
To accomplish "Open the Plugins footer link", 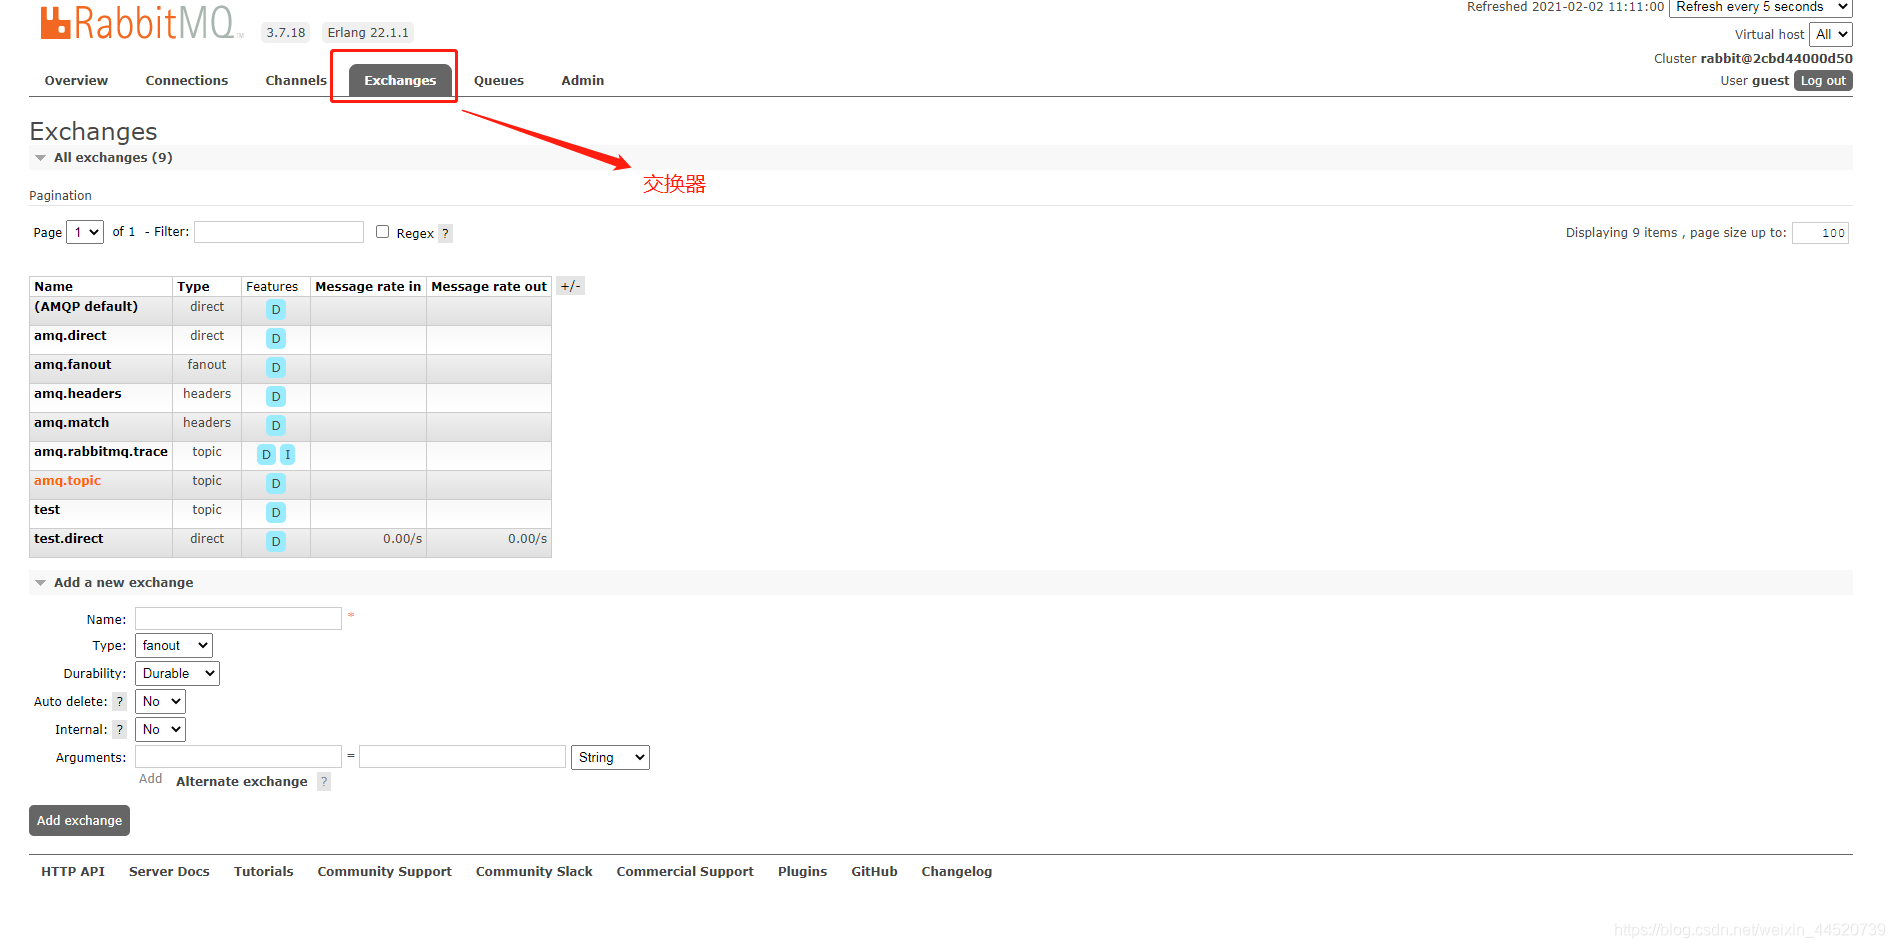I will click(803, 871).
